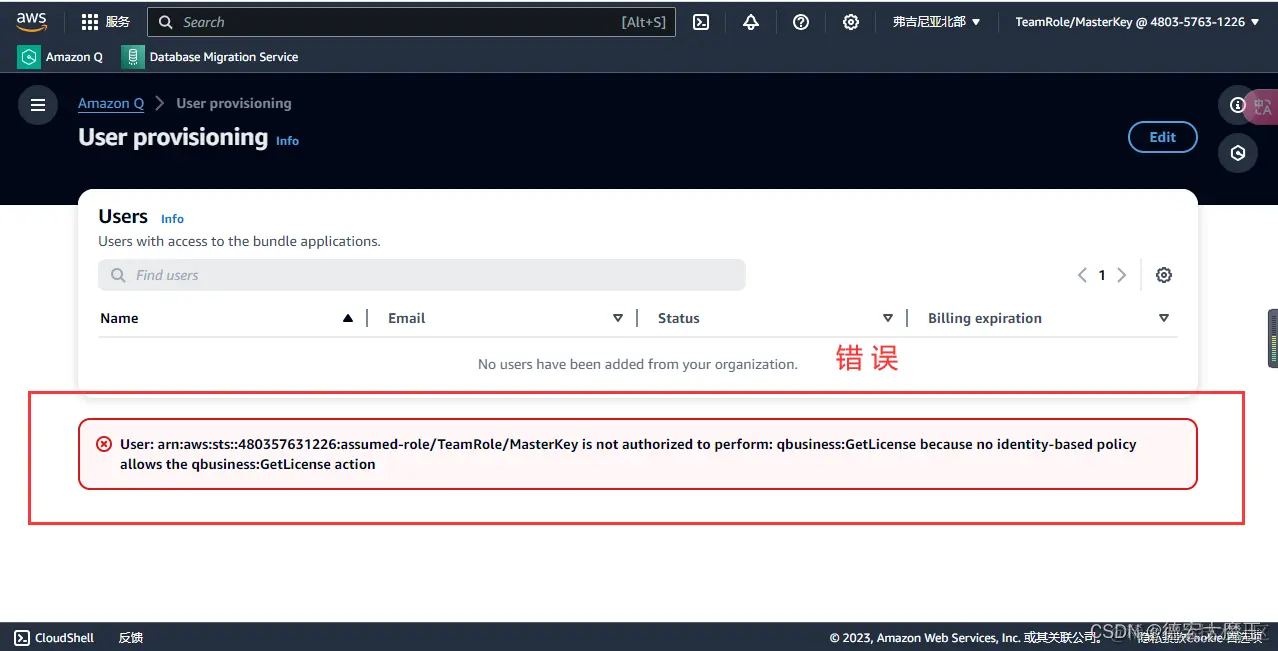The width and height of the screenshot is (1278, 651).
Task: Open CloudShell in footer
Action: point(55,637)
